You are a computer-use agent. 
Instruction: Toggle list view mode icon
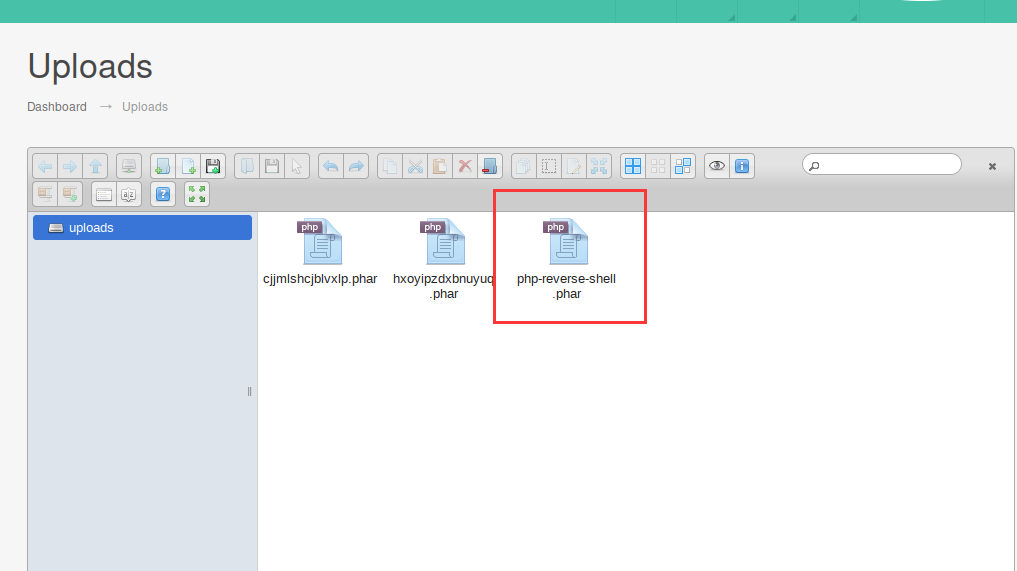click(104, 194)
